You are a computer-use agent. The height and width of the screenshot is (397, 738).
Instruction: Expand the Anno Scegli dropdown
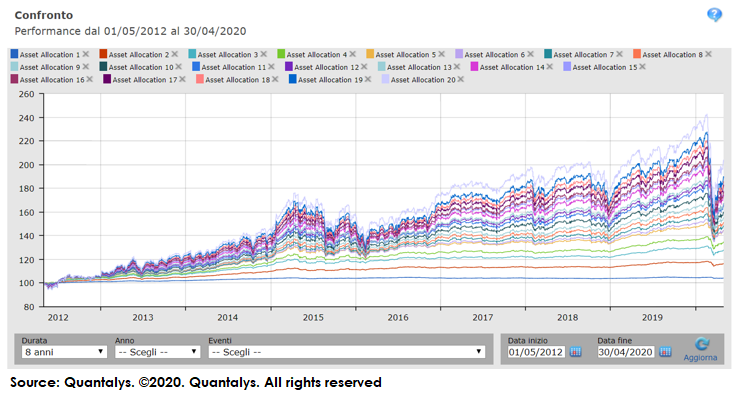point(158,352)
